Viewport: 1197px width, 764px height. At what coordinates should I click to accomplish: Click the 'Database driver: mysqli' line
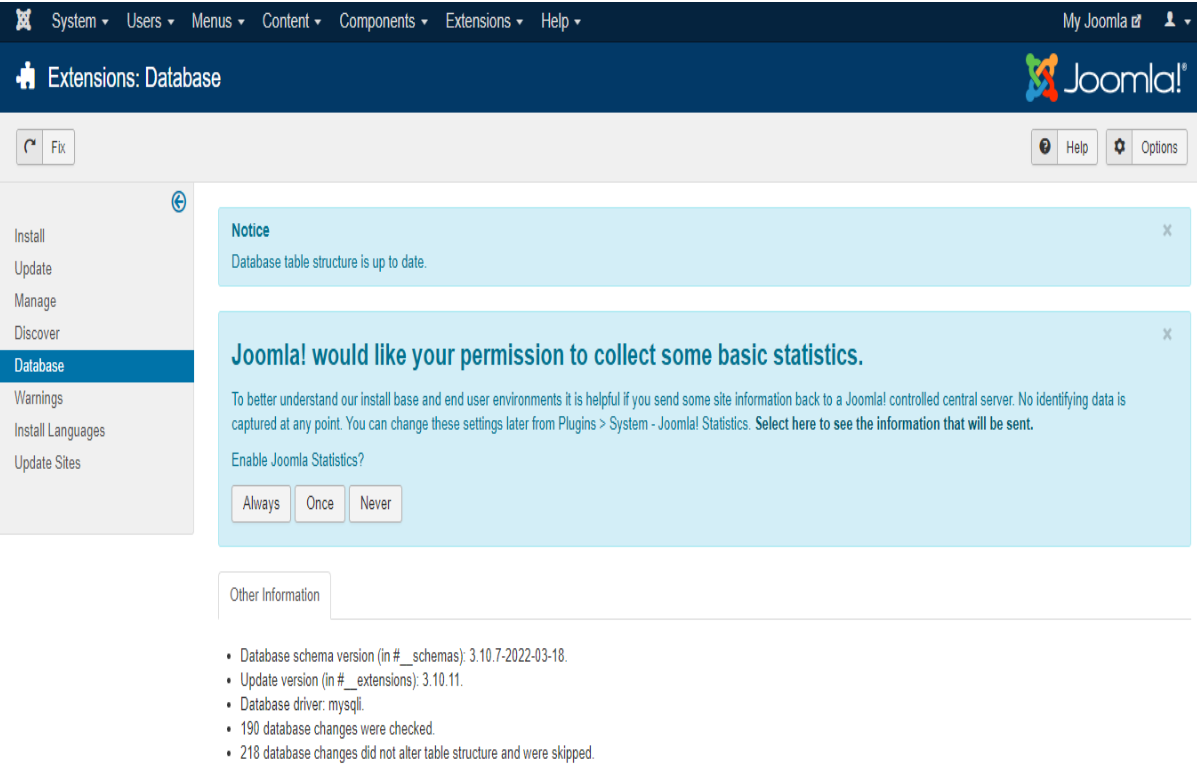coord(302,704)
